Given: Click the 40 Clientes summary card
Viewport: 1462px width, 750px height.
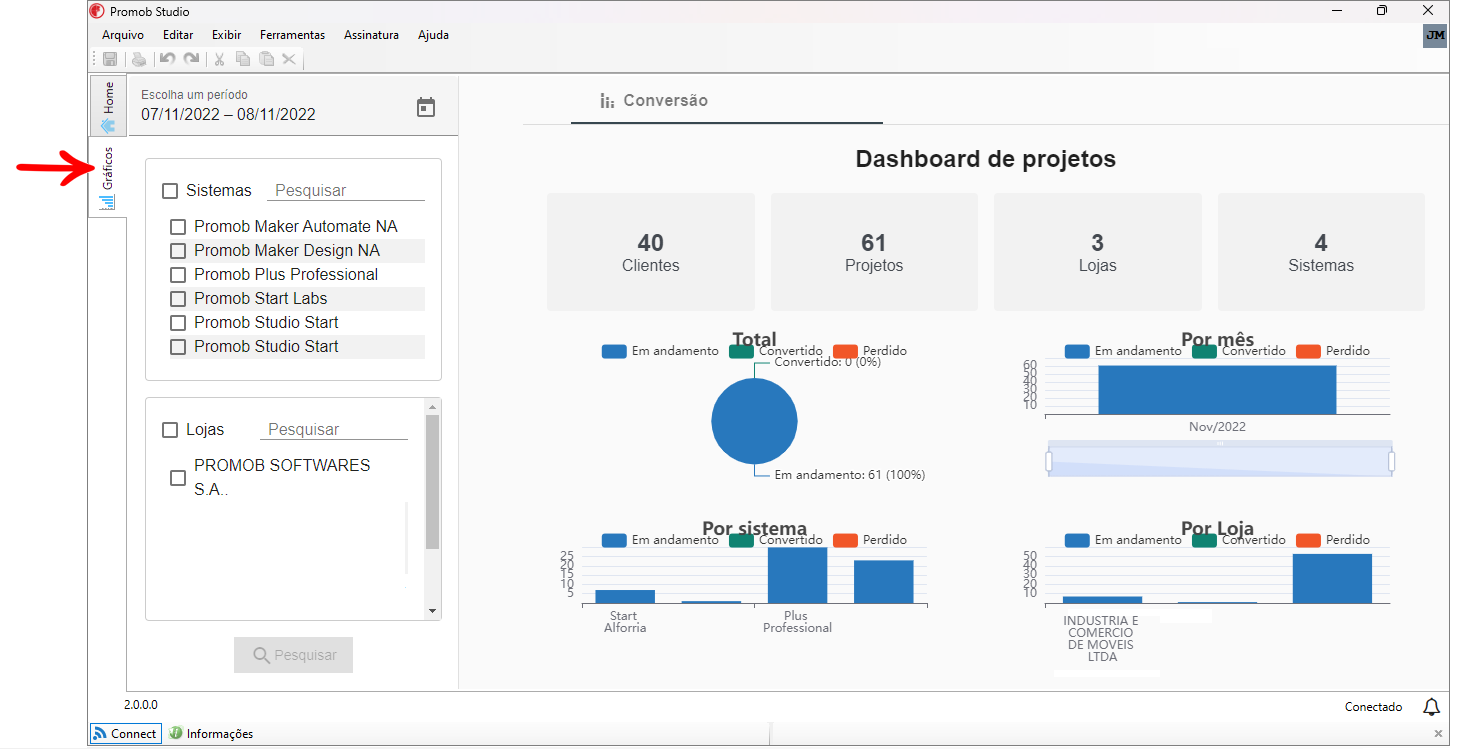Looking at the screenshot, I should coord(651,252).
